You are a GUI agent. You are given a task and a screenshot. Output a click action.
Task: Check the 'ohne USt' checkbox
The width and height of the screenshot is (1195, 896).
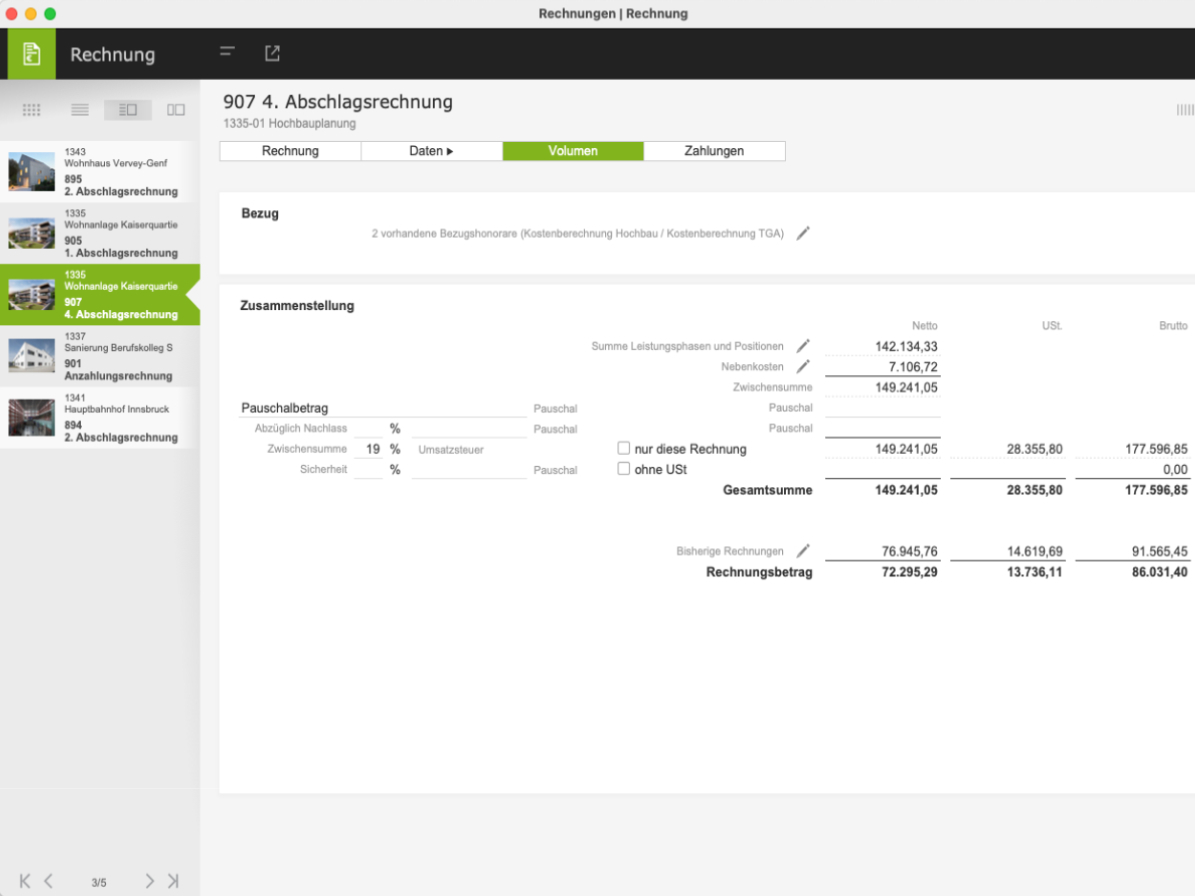click(624, 469)
